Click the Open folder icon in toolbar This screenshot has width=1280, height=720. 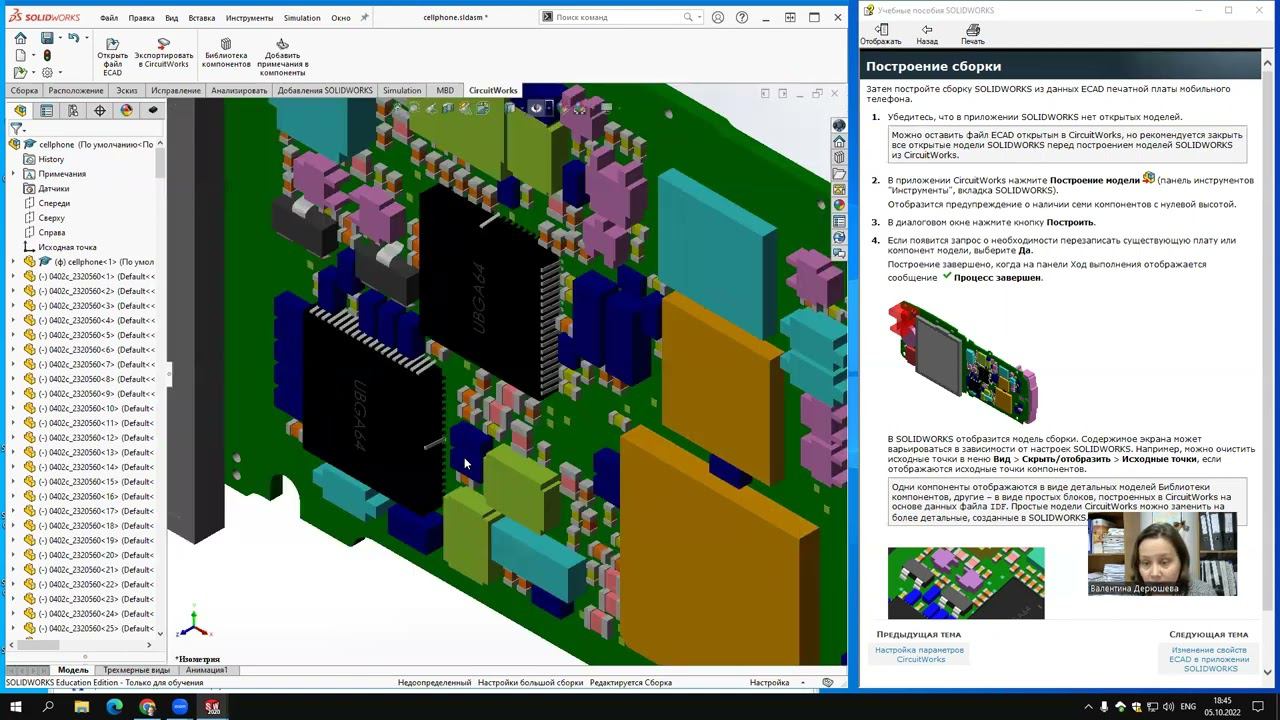coord(20,72)
